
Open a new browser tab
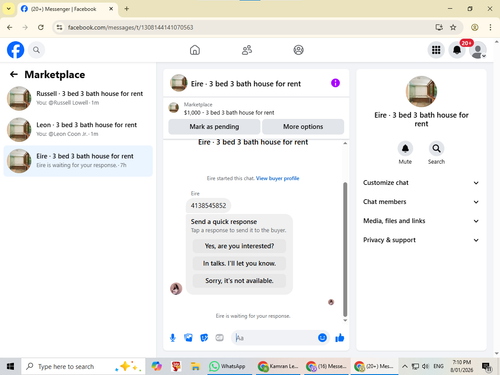127,9
